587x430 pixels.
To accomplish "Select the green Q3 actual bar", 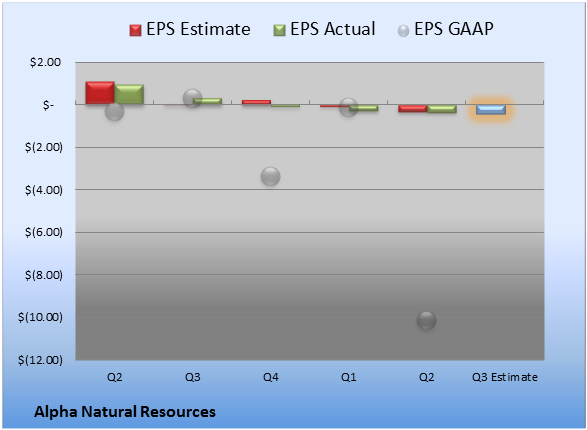I will point(207,101).
